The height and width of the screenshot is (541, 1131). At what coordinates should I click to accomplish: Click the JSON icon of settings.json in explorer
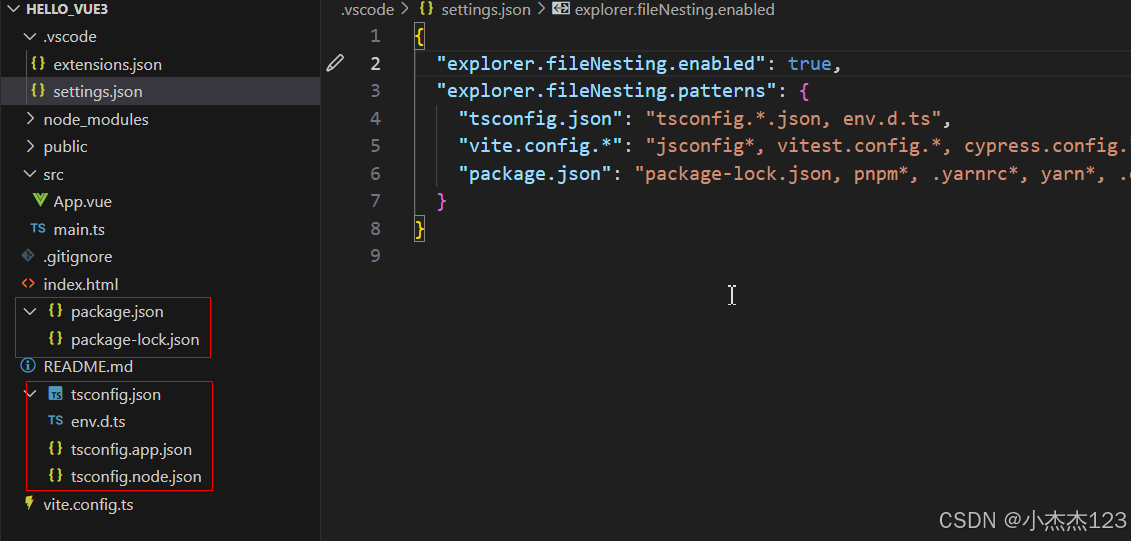[38, 92]
